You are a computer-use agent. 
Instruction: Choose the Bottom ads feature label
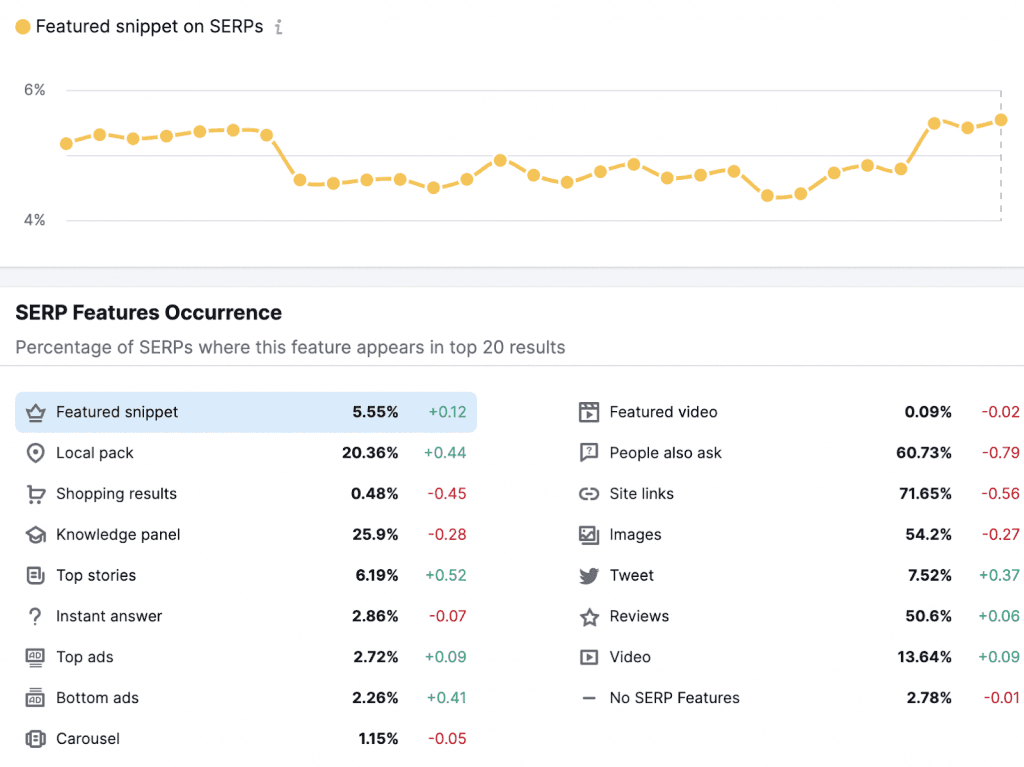[97, 698]
